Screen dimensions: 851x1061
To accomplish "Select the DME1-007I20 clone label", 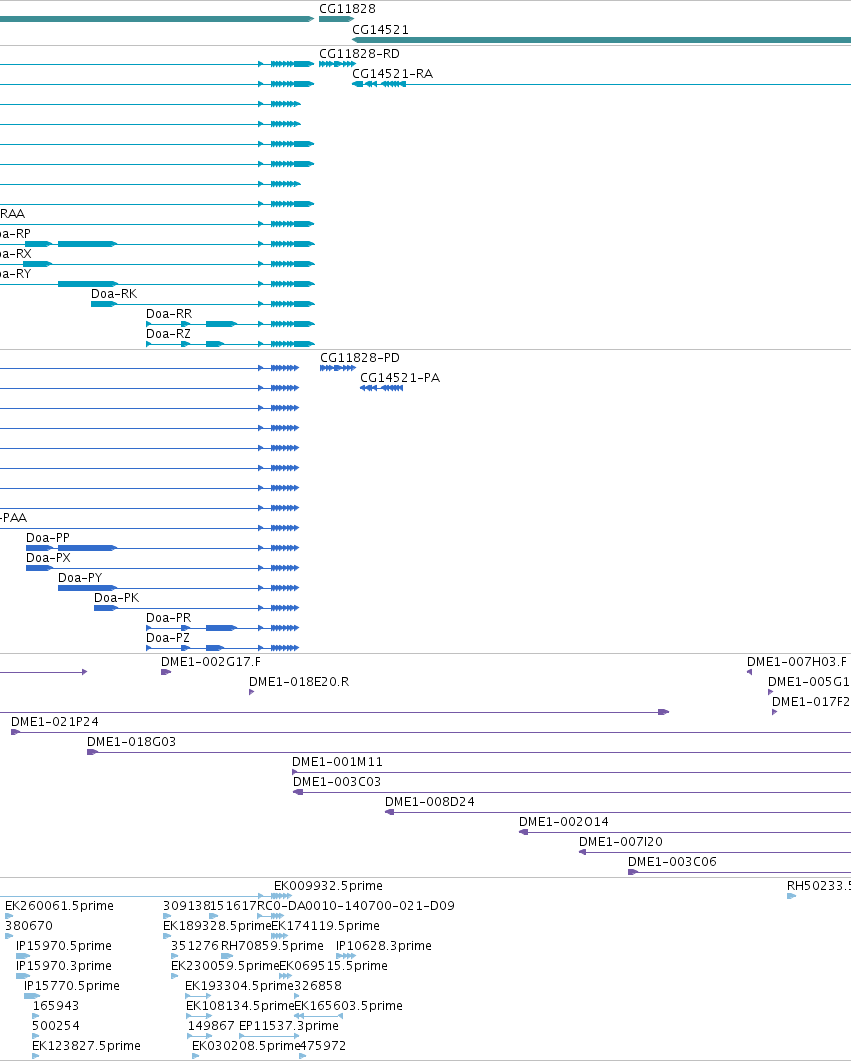I will [621, 842].
